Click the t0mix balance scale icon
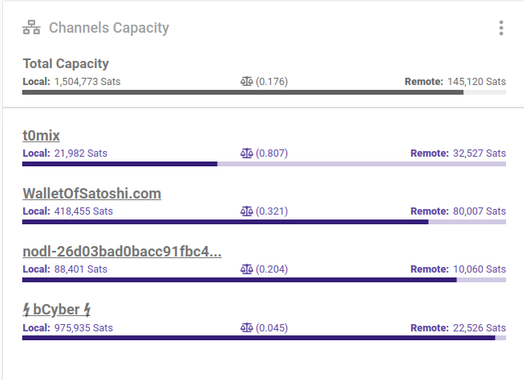 click(247, 153)
